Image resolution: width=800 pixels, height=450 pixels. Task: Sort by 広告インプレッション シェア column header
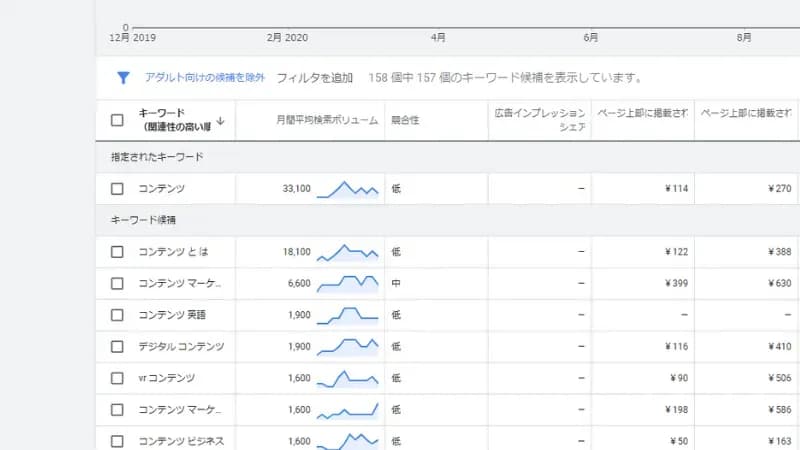pyautogui.click(x=540, y=120)
